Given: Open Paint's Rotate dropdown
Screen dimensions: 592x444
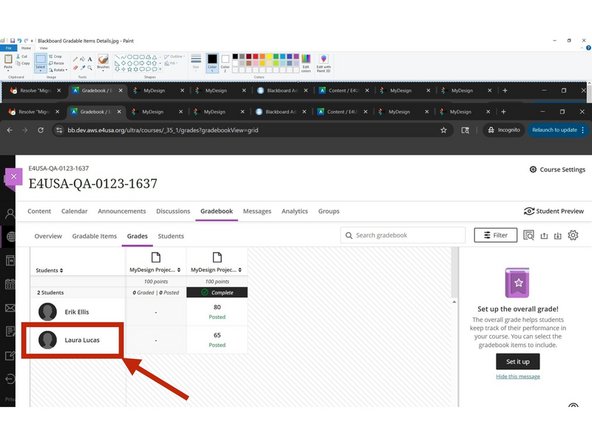Looking at the screenshot, I should 58,70.
